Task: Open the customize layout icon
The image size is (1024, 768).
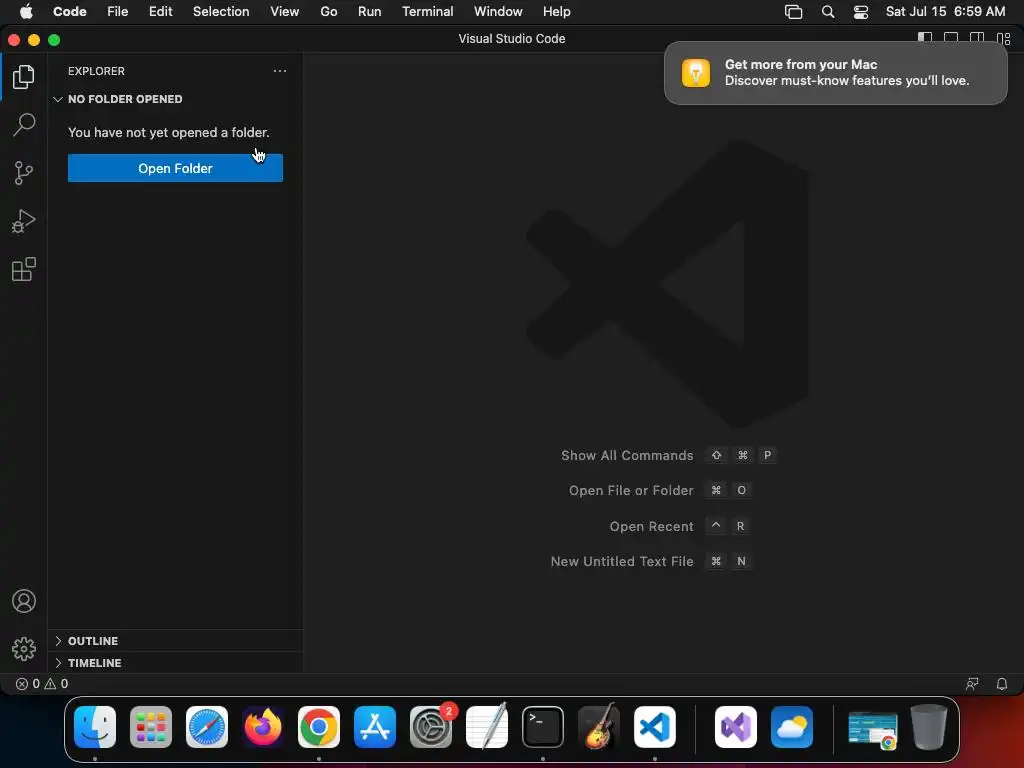Action: pyautogui.click(x=1004, y=39)
